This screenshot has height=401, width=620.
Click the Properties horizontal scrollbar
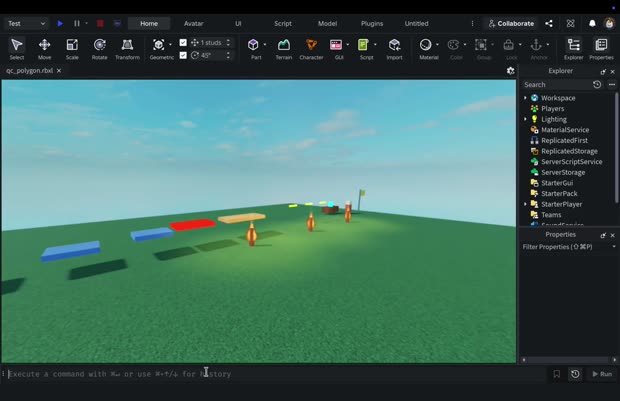569,359
